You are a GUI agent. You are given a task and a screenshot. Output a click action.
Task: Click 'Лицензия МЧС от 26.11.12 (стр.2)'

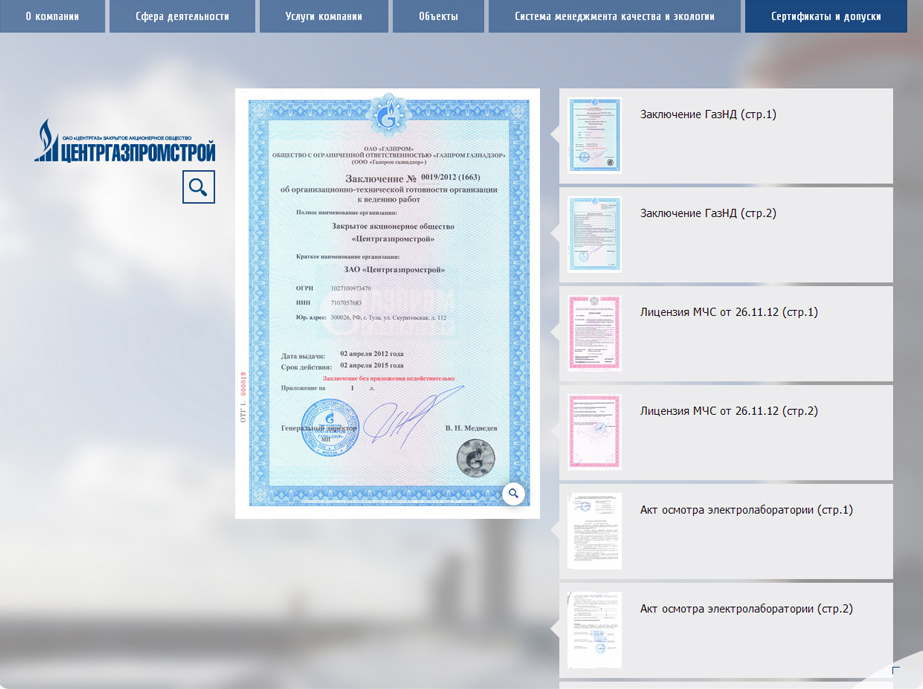tap(729, 411)
